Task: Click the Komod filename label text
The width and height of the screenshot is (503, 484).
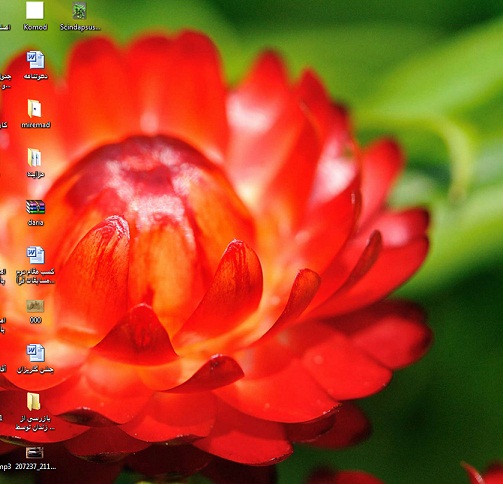Action: [x=35, y=27]
